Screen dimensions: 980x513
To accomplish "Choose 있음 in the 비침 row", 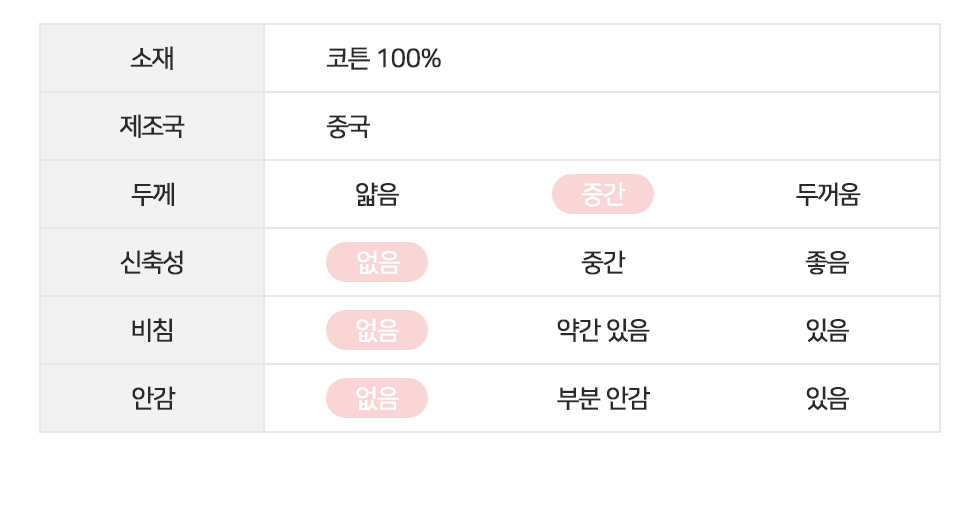I will tap(827, 331).
